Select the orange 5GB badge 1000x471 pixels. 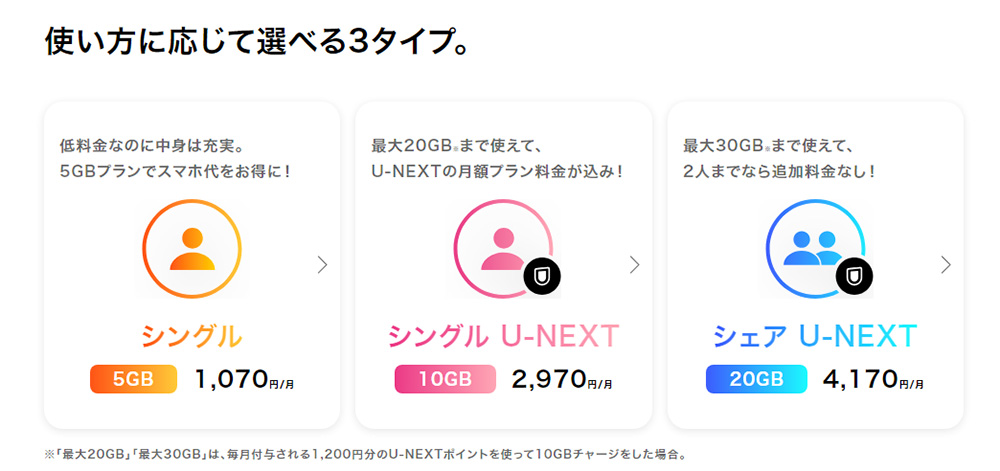133,380
